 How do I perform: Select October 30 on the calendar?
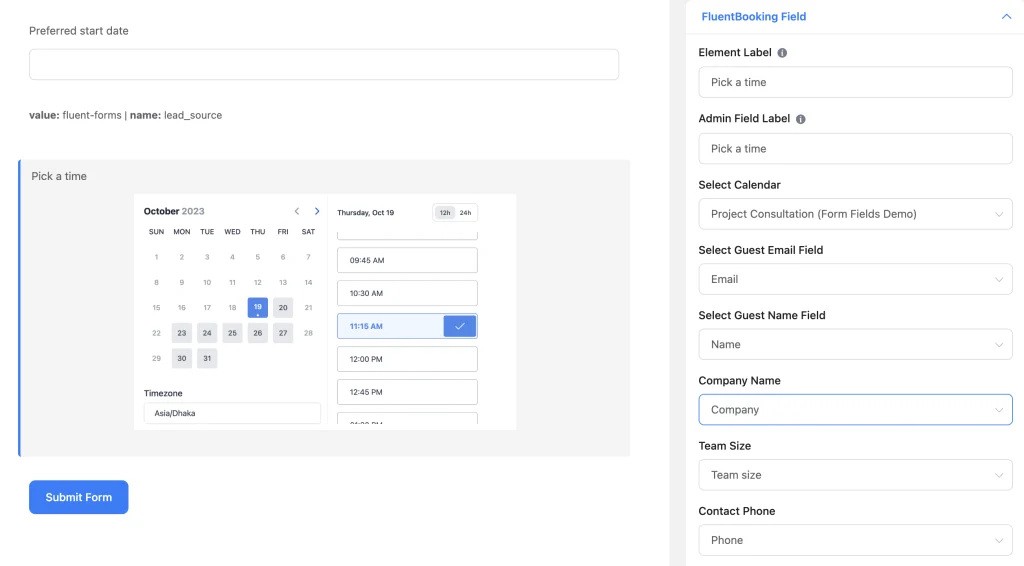(x=182, y=358)
